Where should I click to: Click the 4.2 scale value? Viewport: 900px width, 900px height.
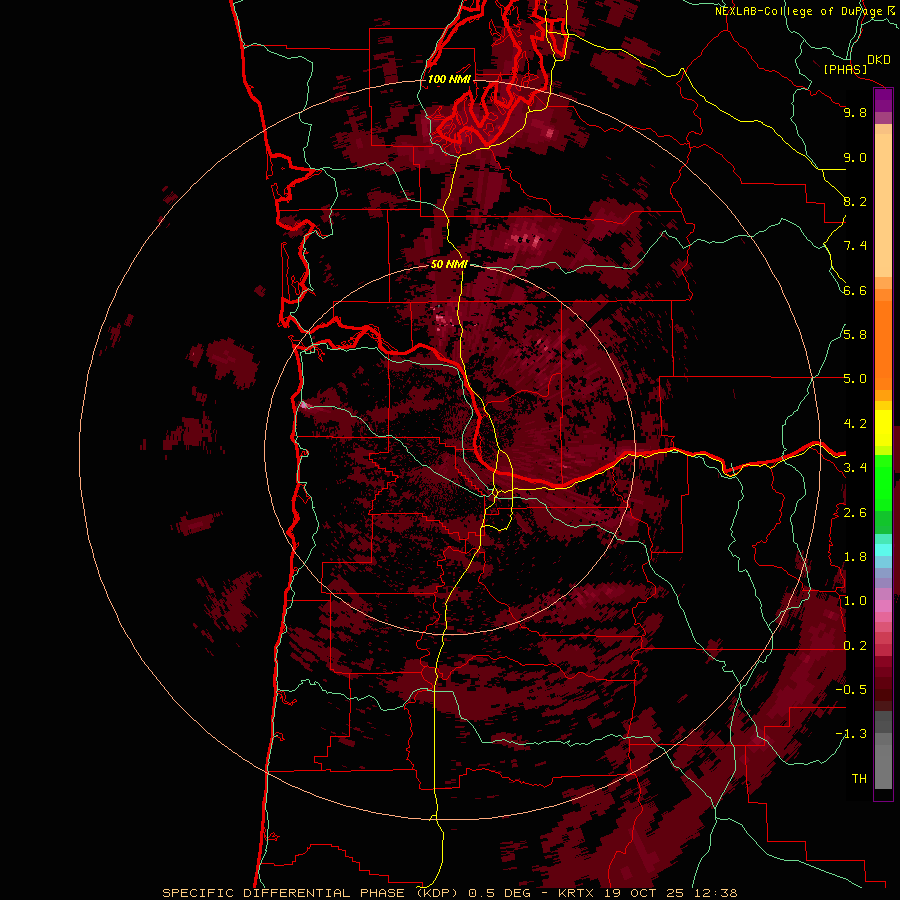click(855, 424)
